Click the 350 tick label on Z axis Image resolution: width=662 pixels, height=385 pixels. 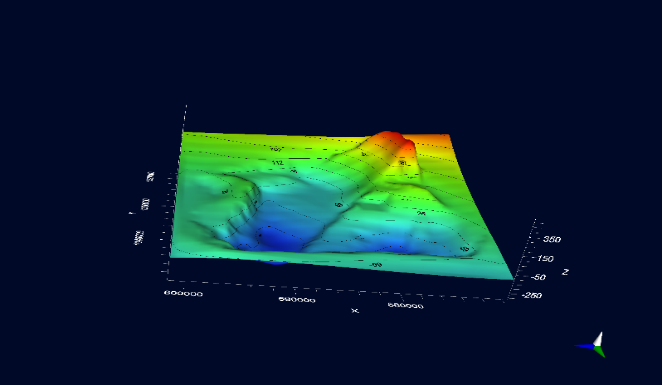tap(552, 239)
